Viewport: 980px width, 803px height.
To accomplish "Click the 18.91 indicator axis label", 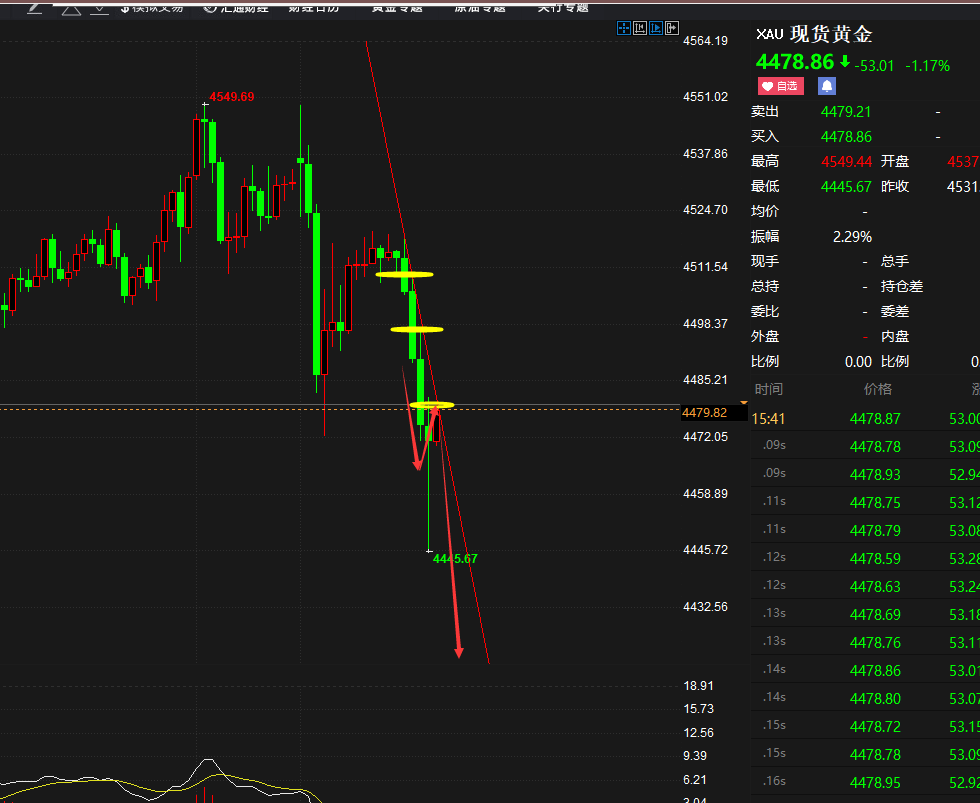I will (x=698, y=686).
